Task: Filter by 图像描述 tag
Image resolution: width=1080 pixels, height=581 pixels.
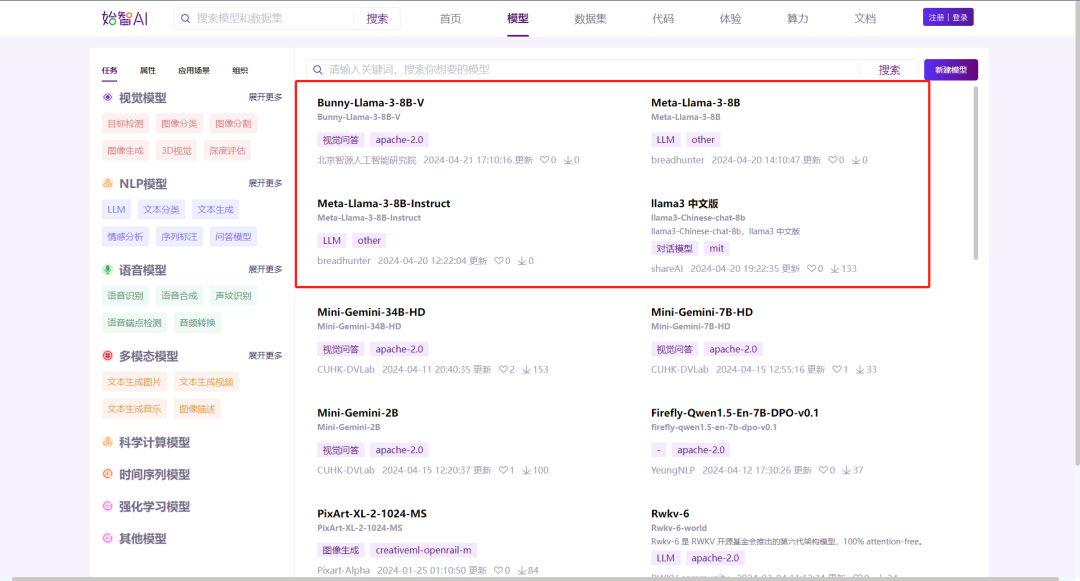Action: point(197,409)
